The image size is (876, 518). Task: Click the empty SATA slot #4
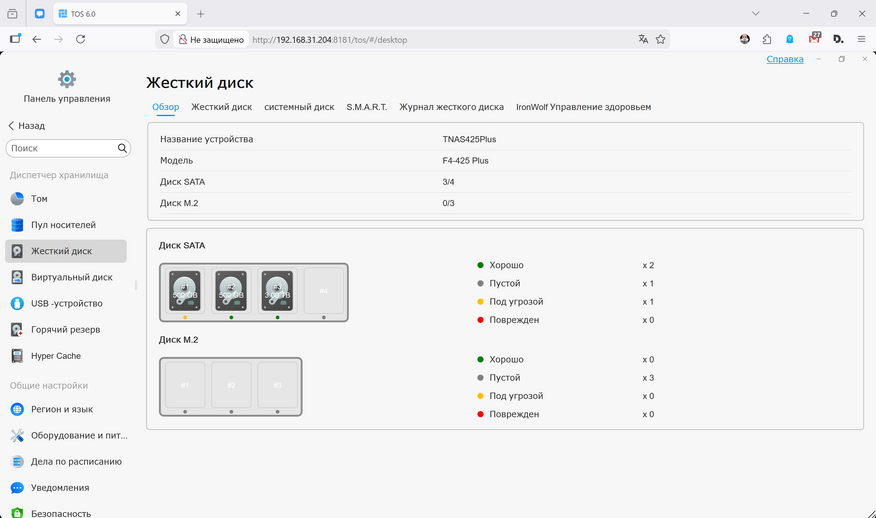coord(324,291)
